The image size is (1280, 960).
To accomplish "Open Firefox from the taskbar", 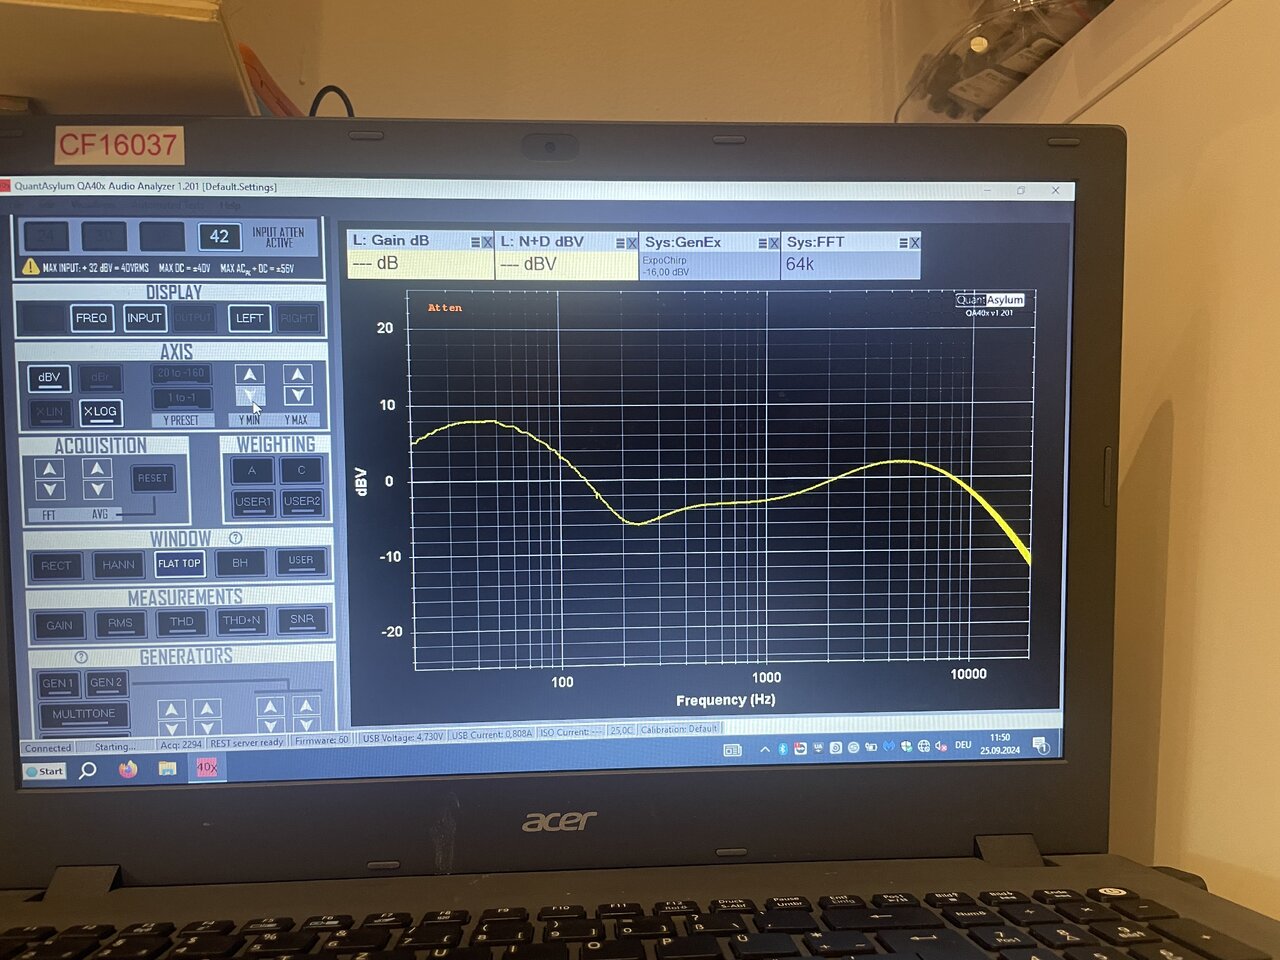I will pyautogui.click(x=128, y=769).
